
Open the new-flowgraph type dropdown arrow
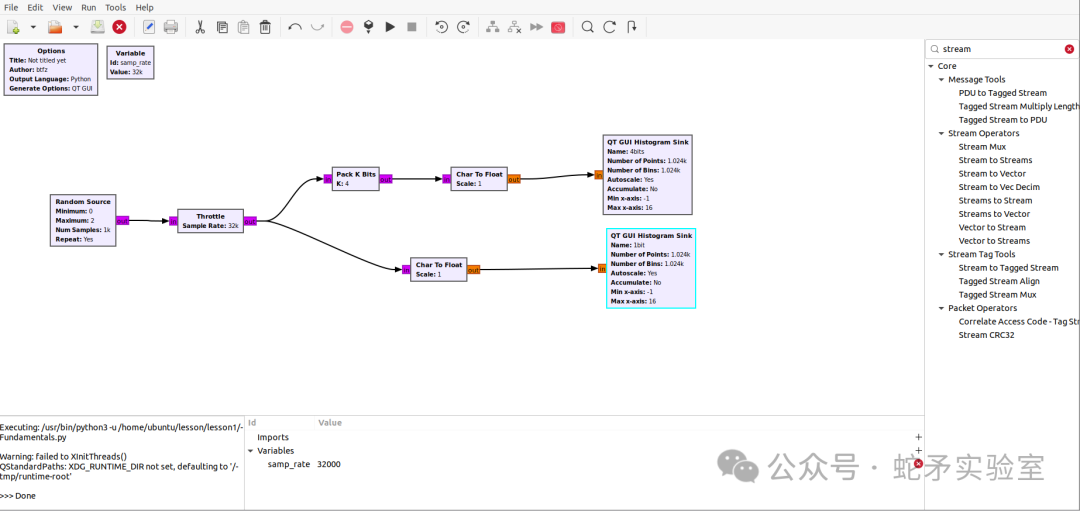(x=32, y=27)
